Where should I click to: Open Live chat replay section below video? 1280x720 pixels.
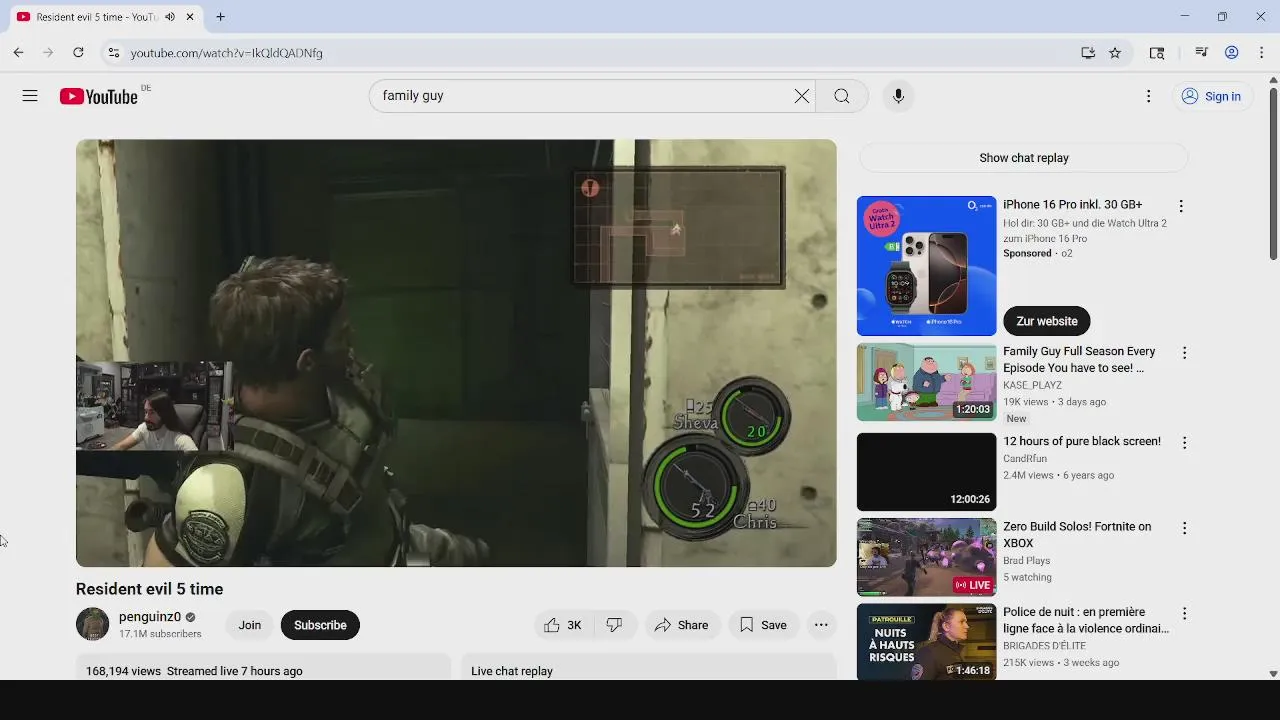tap(648, 668)
